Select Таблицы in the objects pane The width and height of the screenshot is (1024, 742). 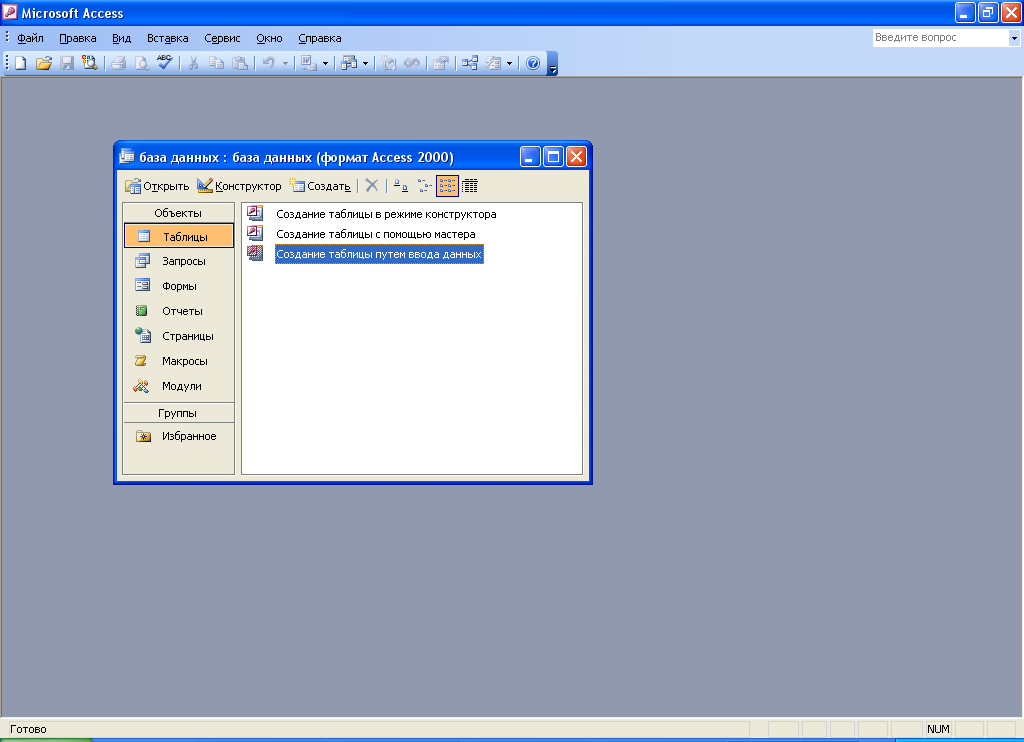pos(178,236)
